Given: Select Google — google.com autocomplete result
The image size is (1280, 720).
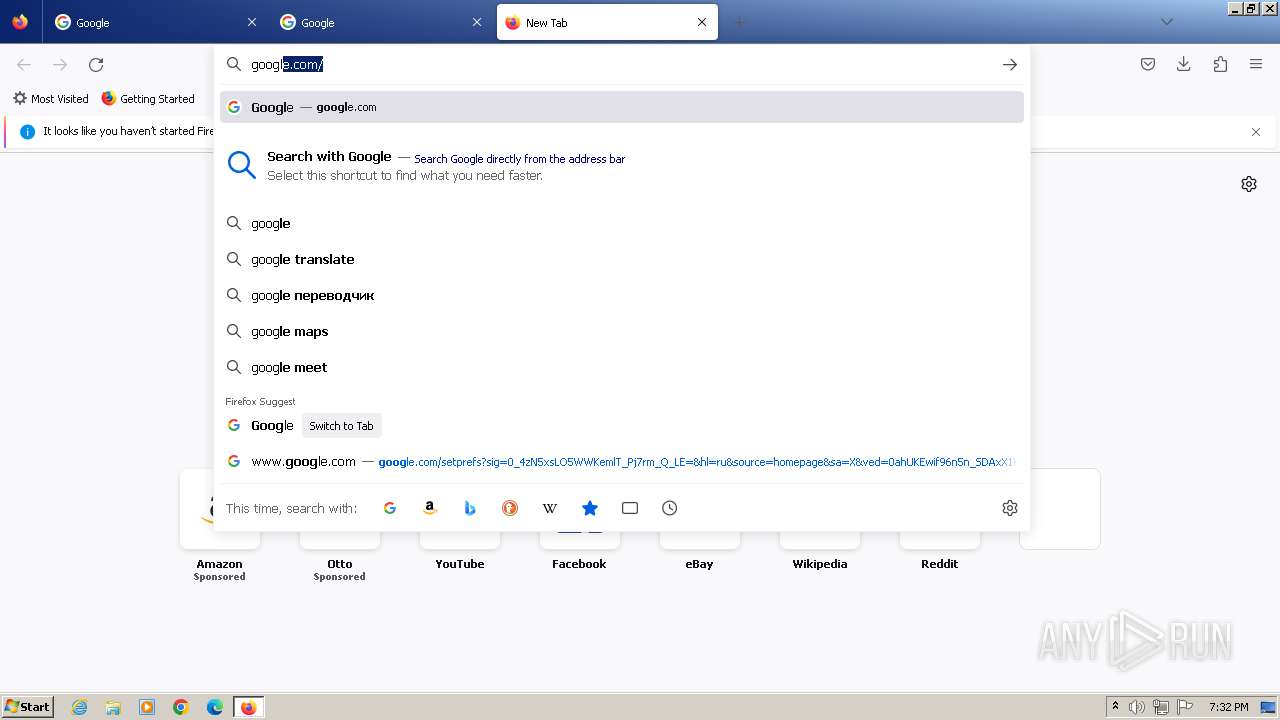Looking at the screenshot, I should [622, 107].
